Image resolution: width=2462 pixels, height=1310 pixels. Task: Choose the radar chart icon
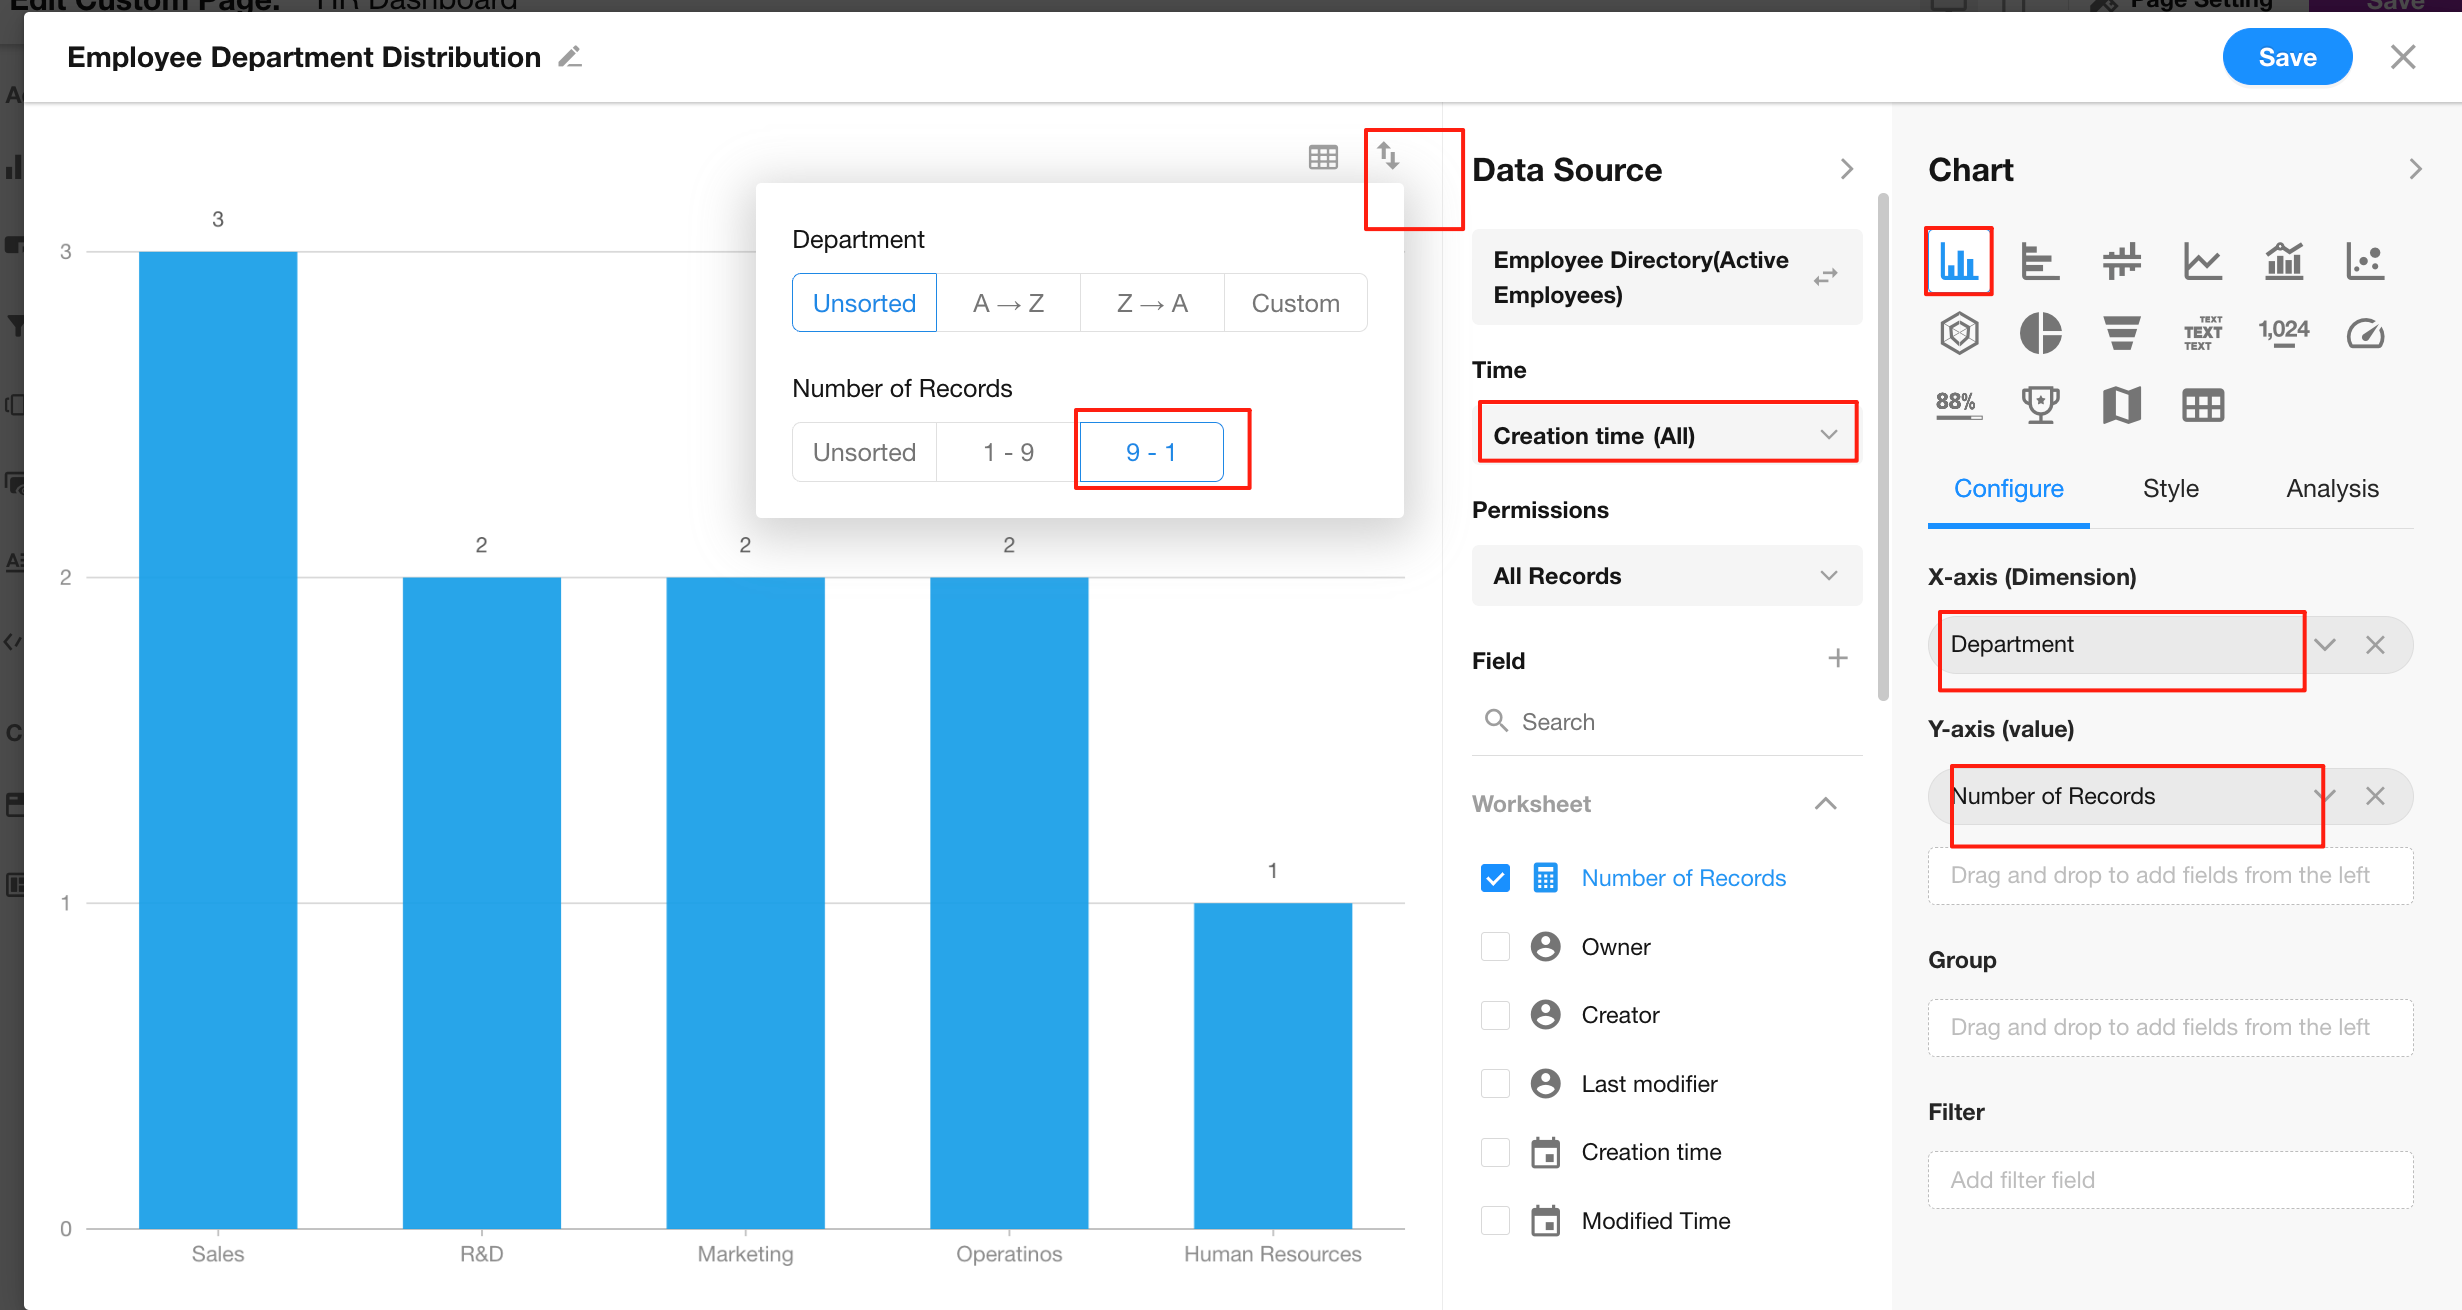coord(1958,333)
